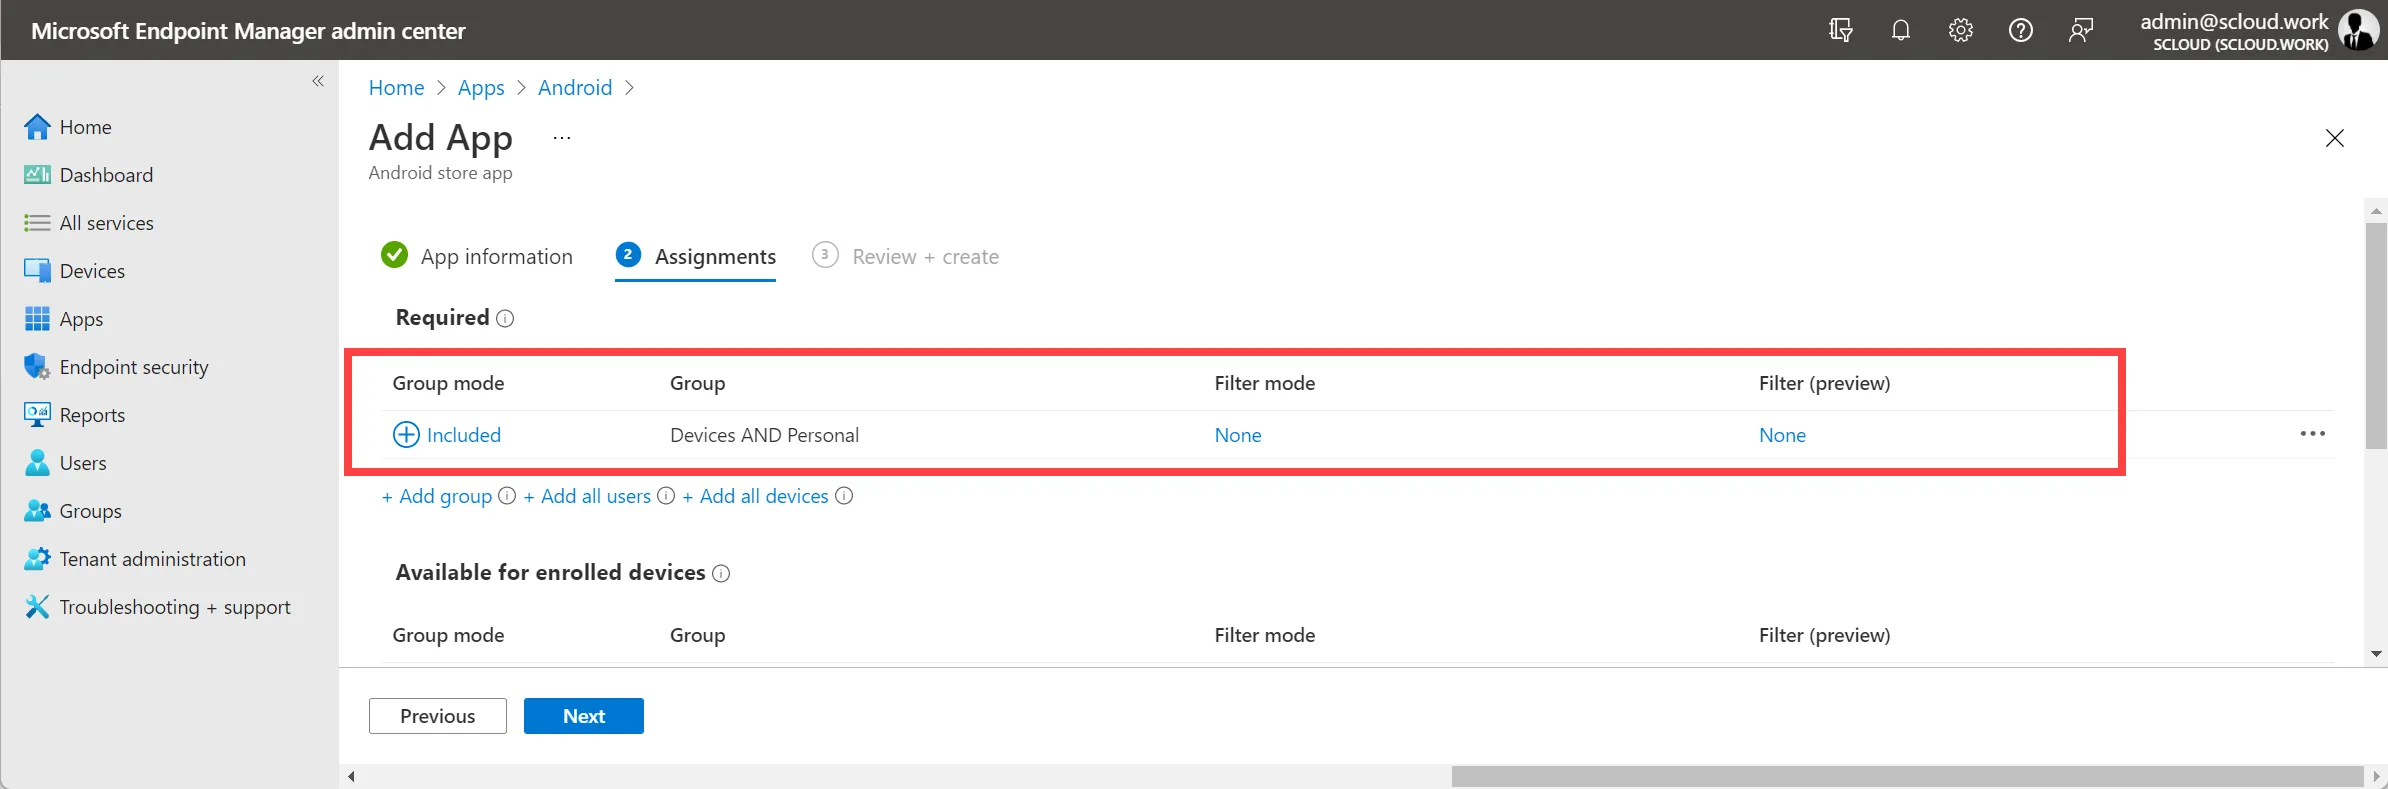
Task: Select the Assignments step tab
Action: (x=696, y=257)
